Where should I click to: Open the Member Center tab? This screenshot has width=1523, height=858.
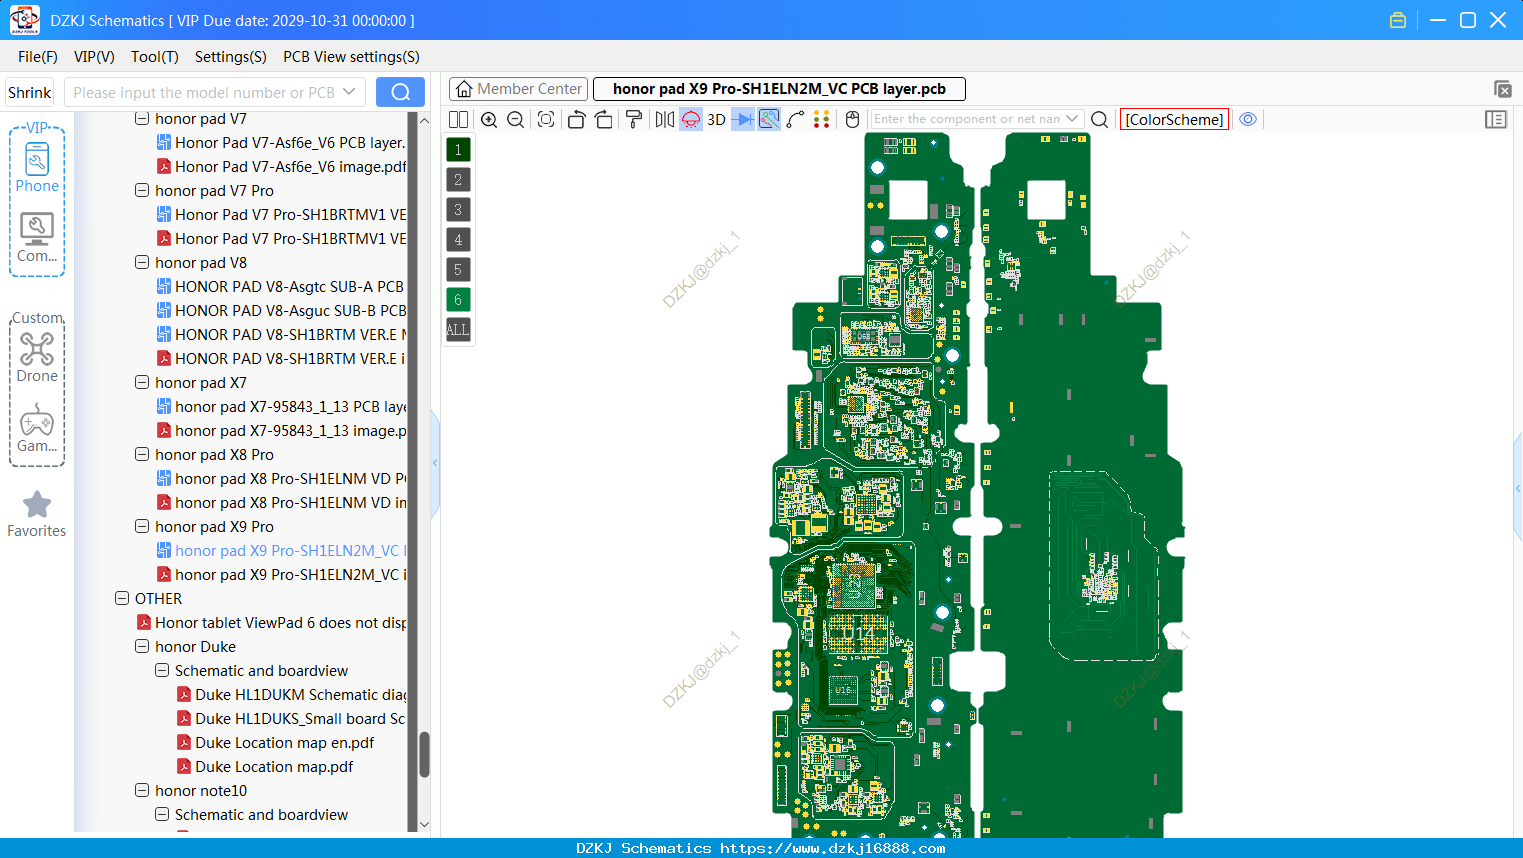click(518, 89)
